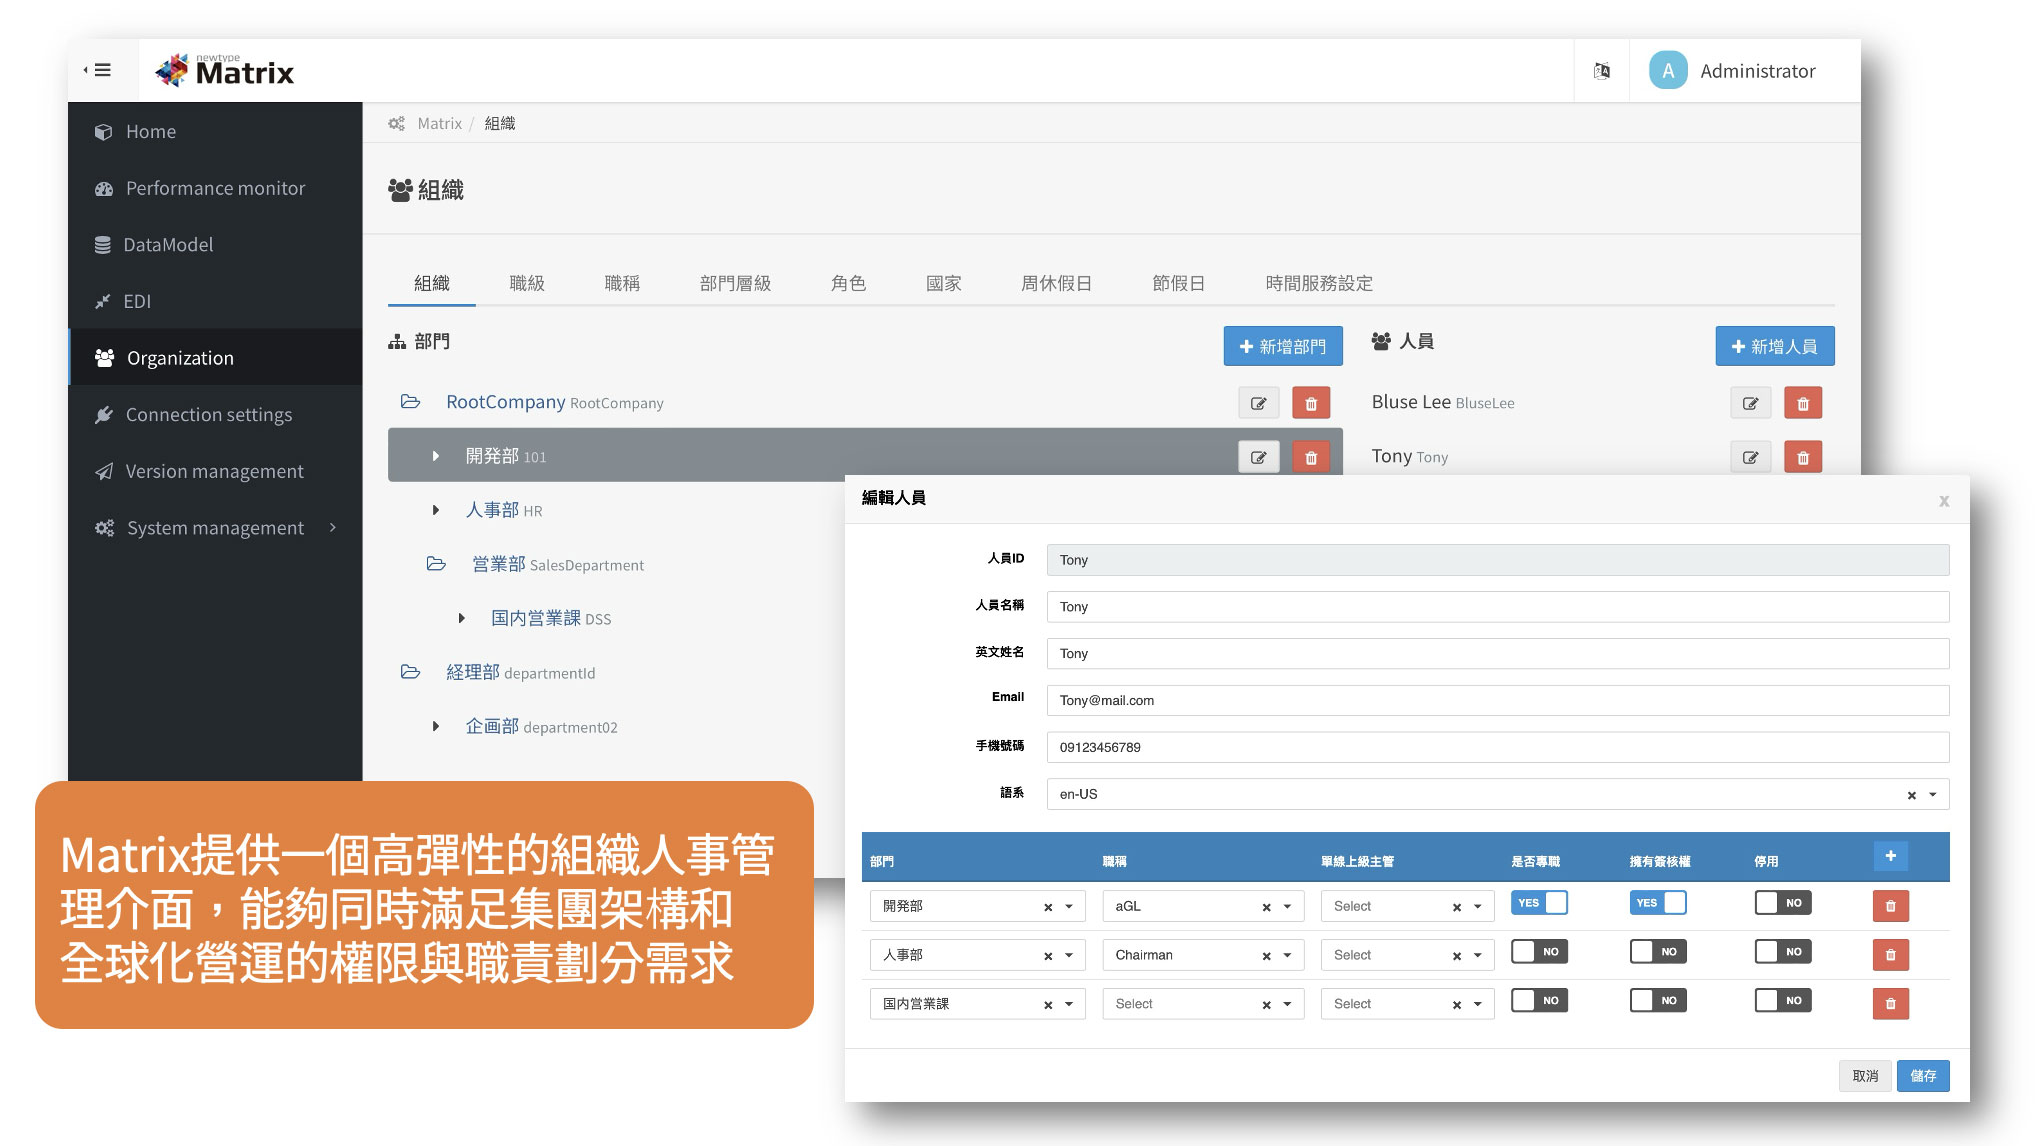2040x1146 pixels.
Task: Open the aGL job title dropdown
Action: click(x=1287, y=907)
